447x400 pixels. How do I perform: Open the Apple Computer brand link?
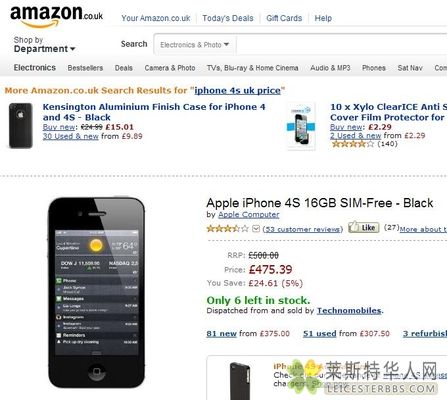[x=249, y=215]
